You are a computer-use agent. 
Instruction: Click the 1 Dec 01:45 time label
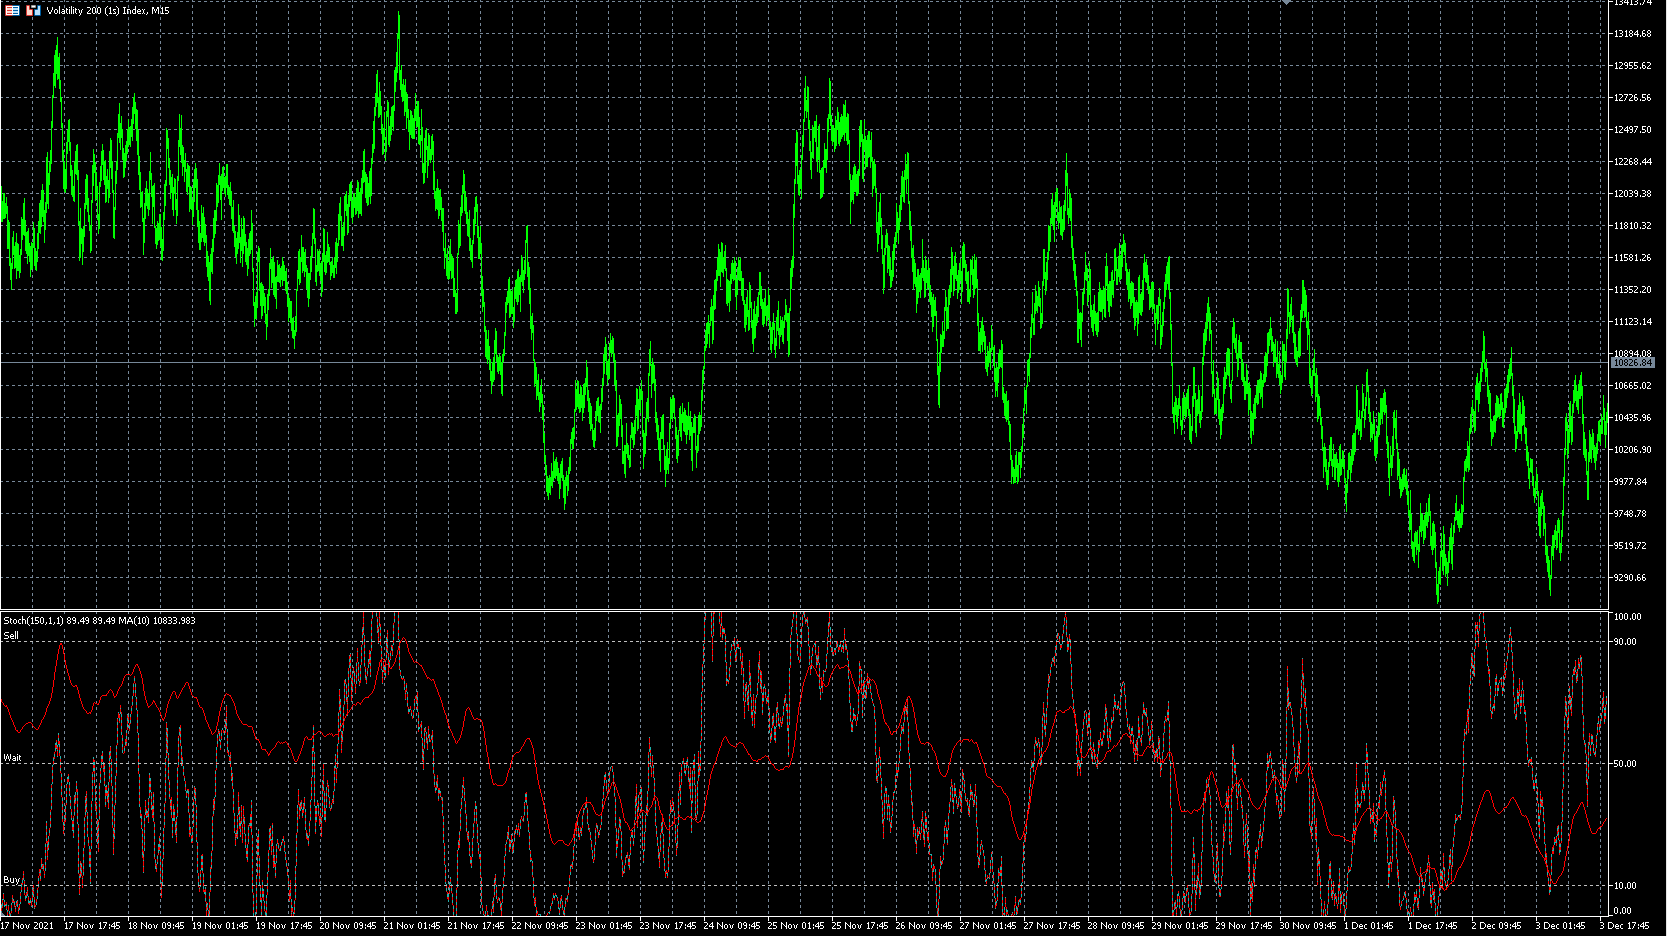click(1369, 926)
